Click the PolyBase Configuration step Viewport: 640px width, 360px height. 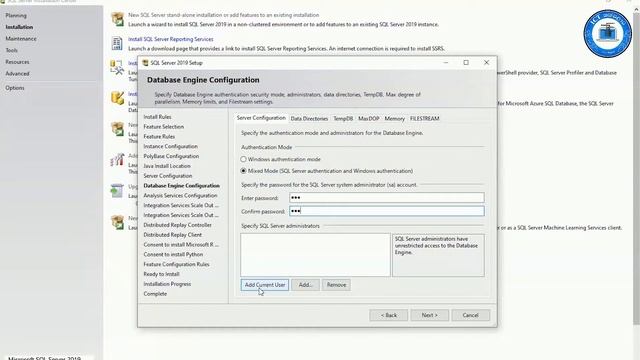click(171, 156)
